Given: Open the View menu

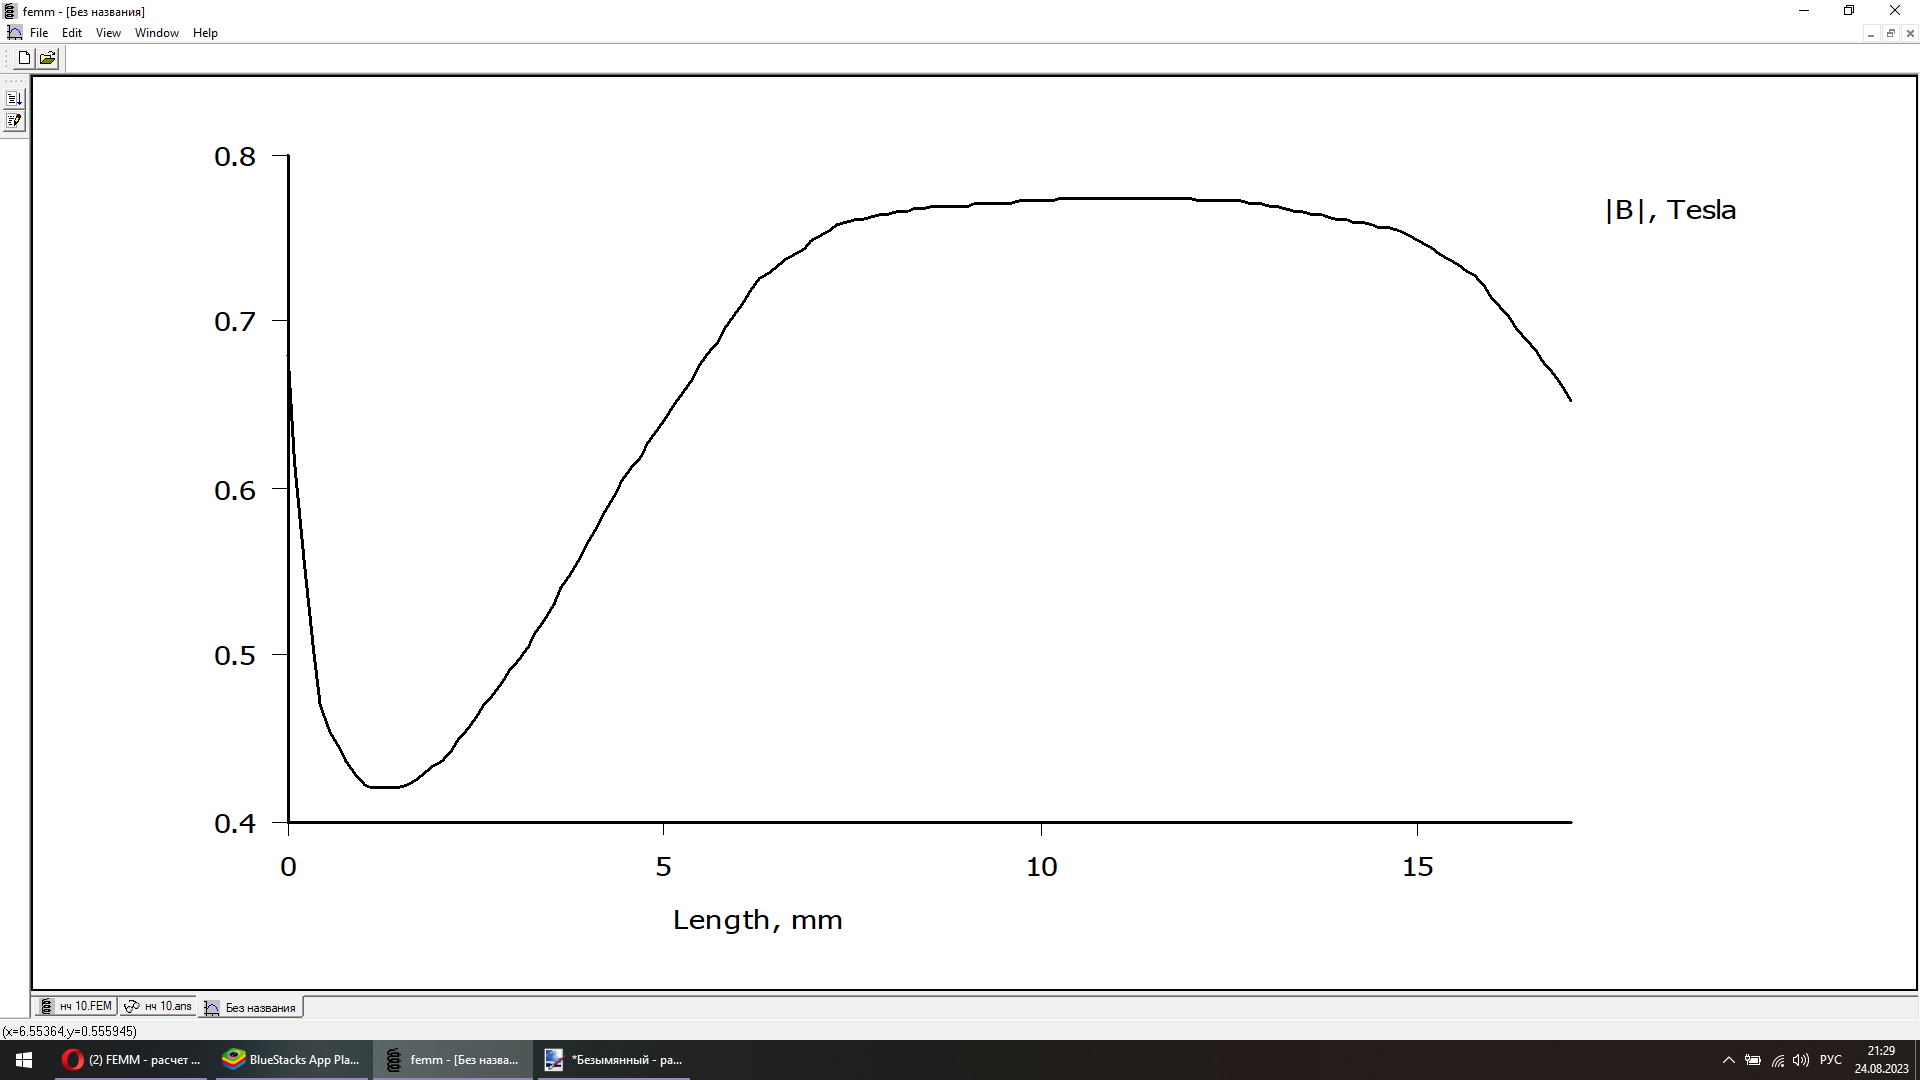Looking at the screenshot, I should pos(108,33).
